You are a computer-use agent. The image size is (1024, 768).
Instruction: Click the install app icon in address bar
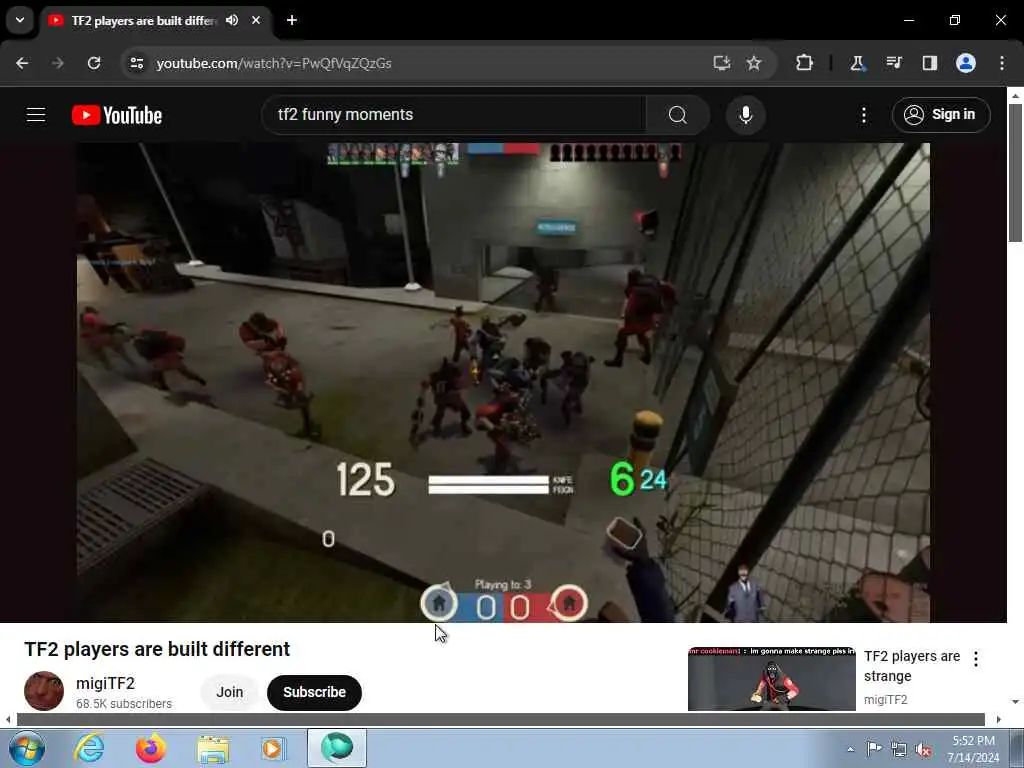721,63
